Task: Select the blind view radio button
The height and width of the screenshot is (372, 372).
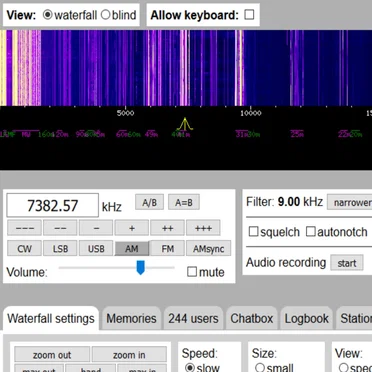Action: 105,15
